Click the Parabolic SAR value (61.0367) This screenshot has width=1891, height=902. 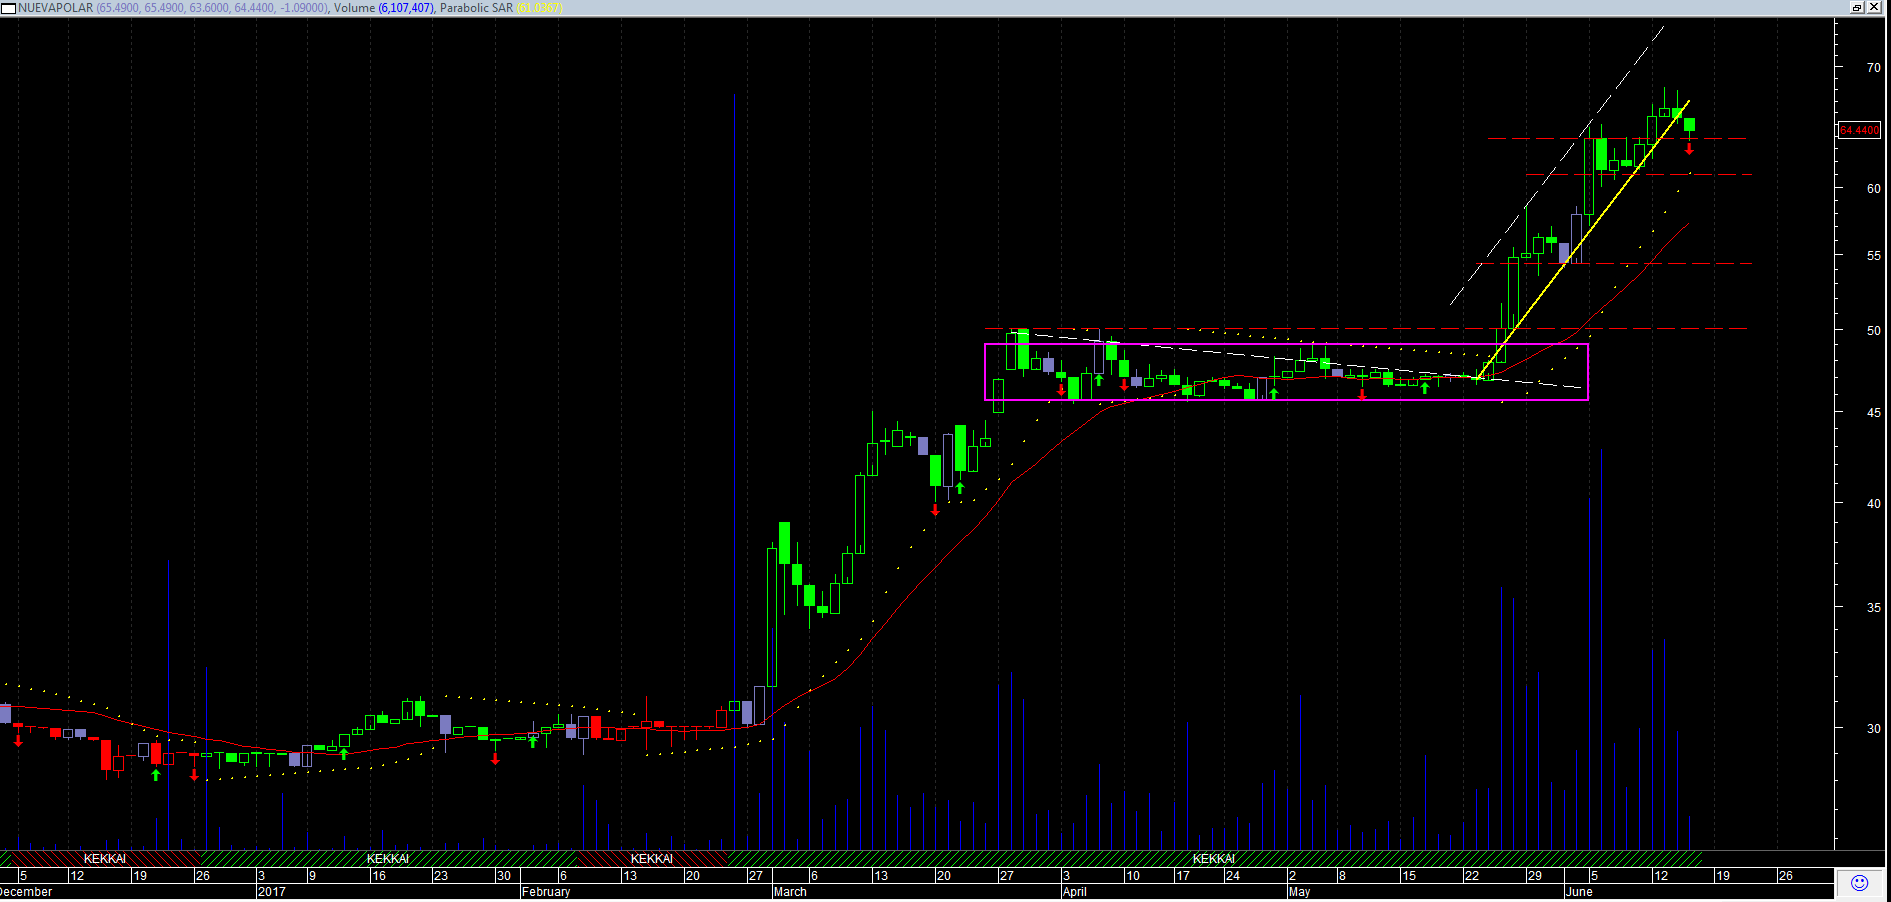(540, 8)
